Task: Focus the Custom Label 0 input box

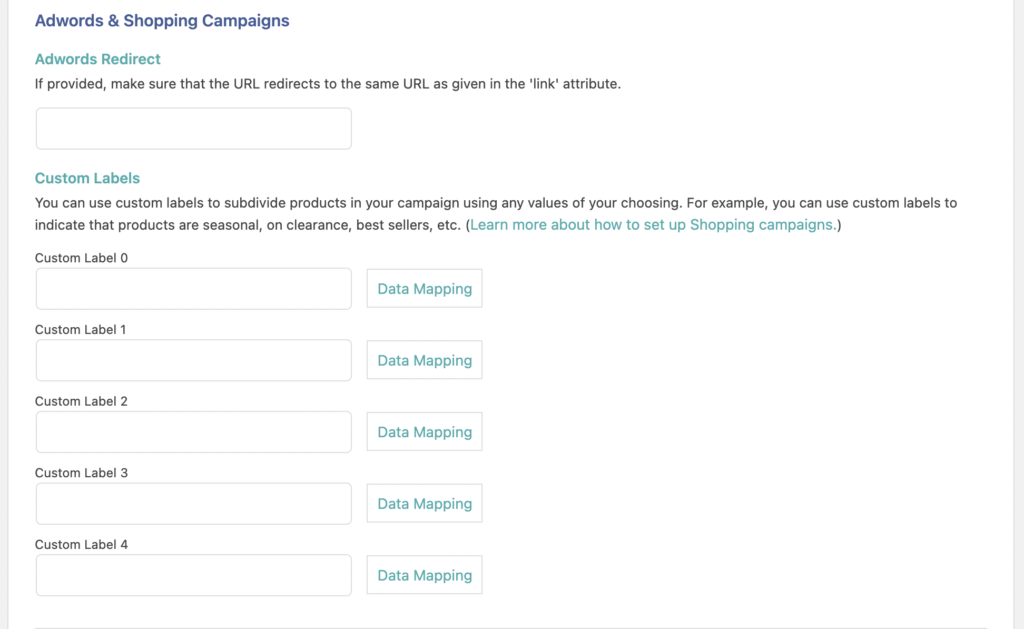Action: click(193, 288)
